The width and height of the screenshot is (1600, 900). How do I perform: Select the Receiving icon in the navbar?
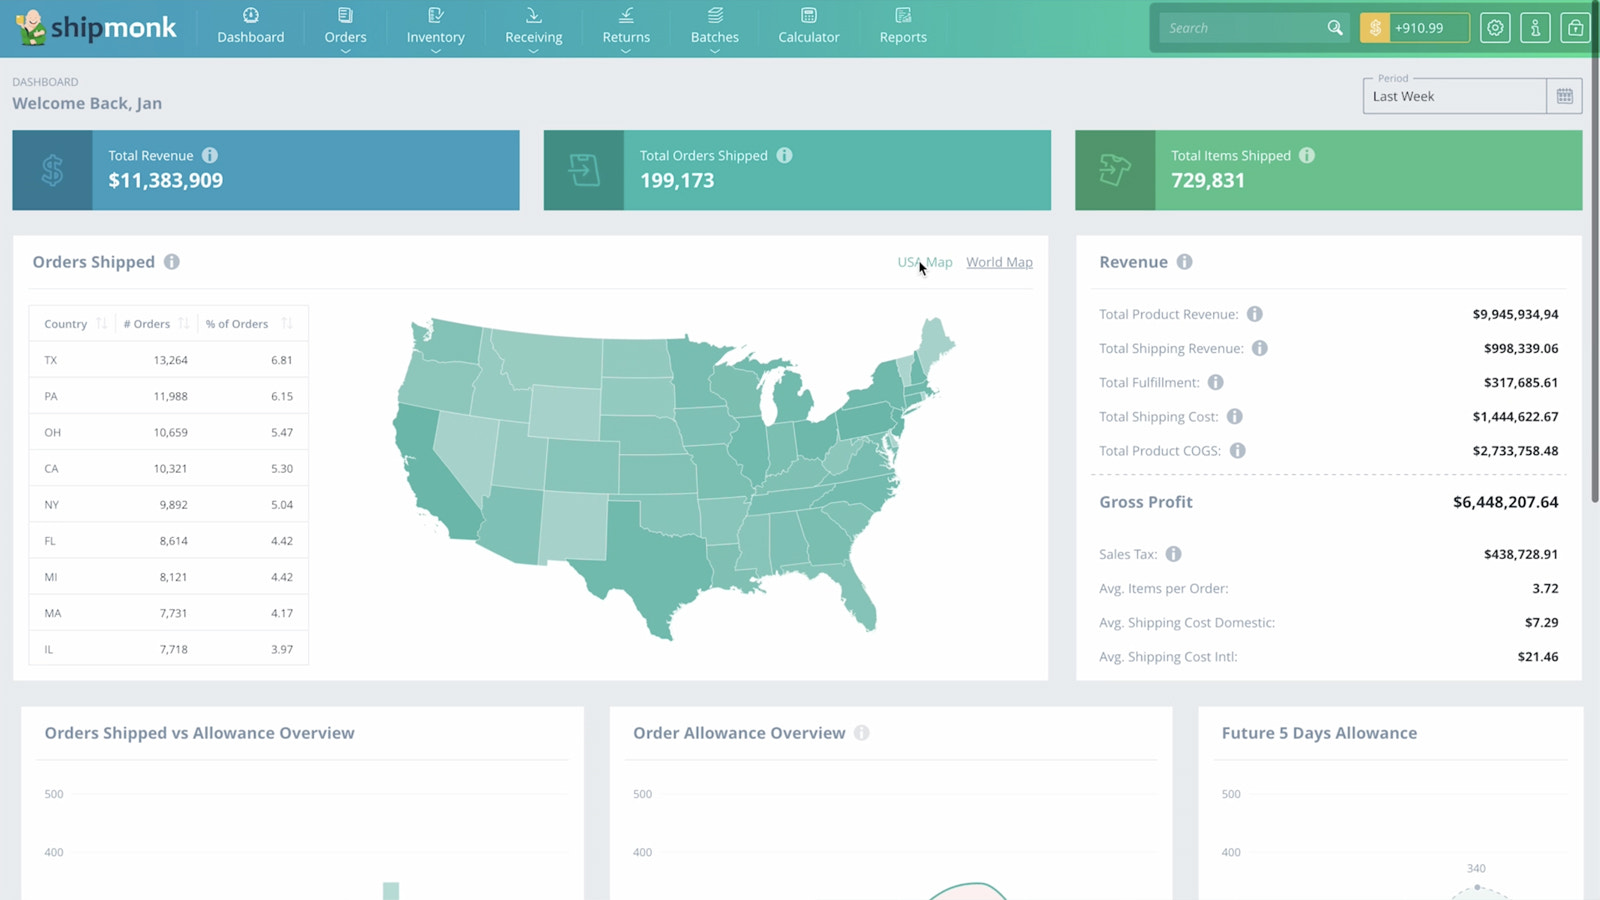(533, 16)
